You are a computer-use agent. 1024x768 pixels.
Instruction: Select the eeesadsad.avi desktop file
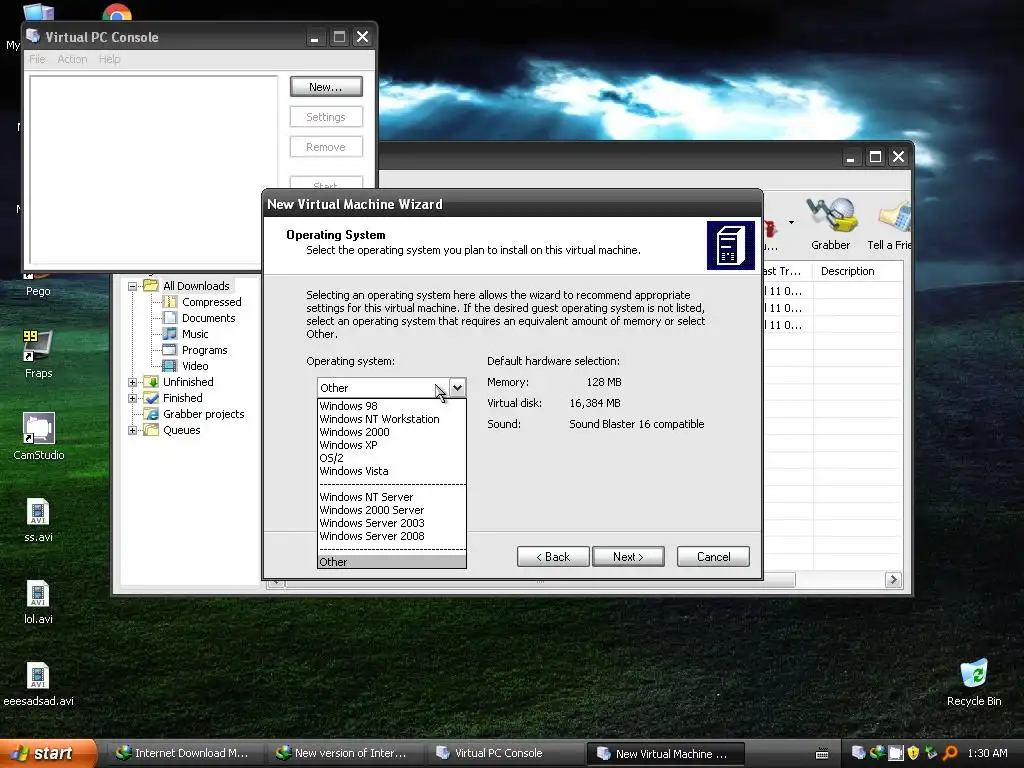(39, 684)
